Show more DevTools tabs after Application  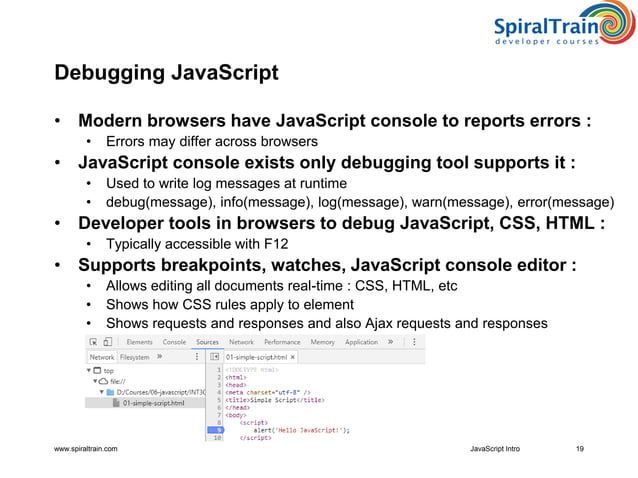391,342
